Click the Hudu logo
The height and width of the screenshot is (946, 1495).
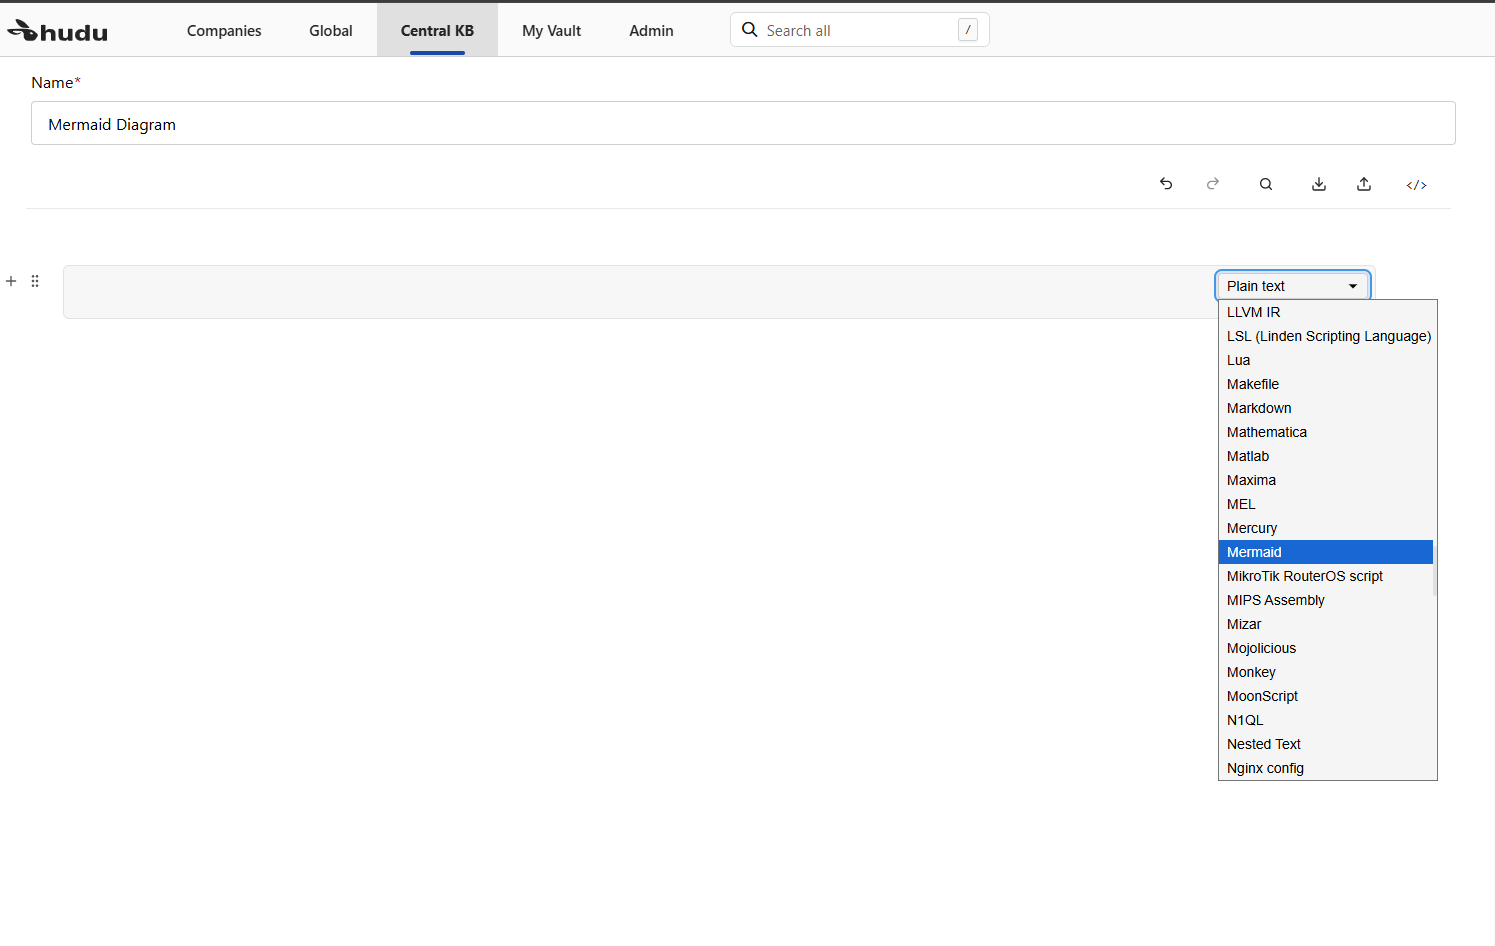(57, 32)
